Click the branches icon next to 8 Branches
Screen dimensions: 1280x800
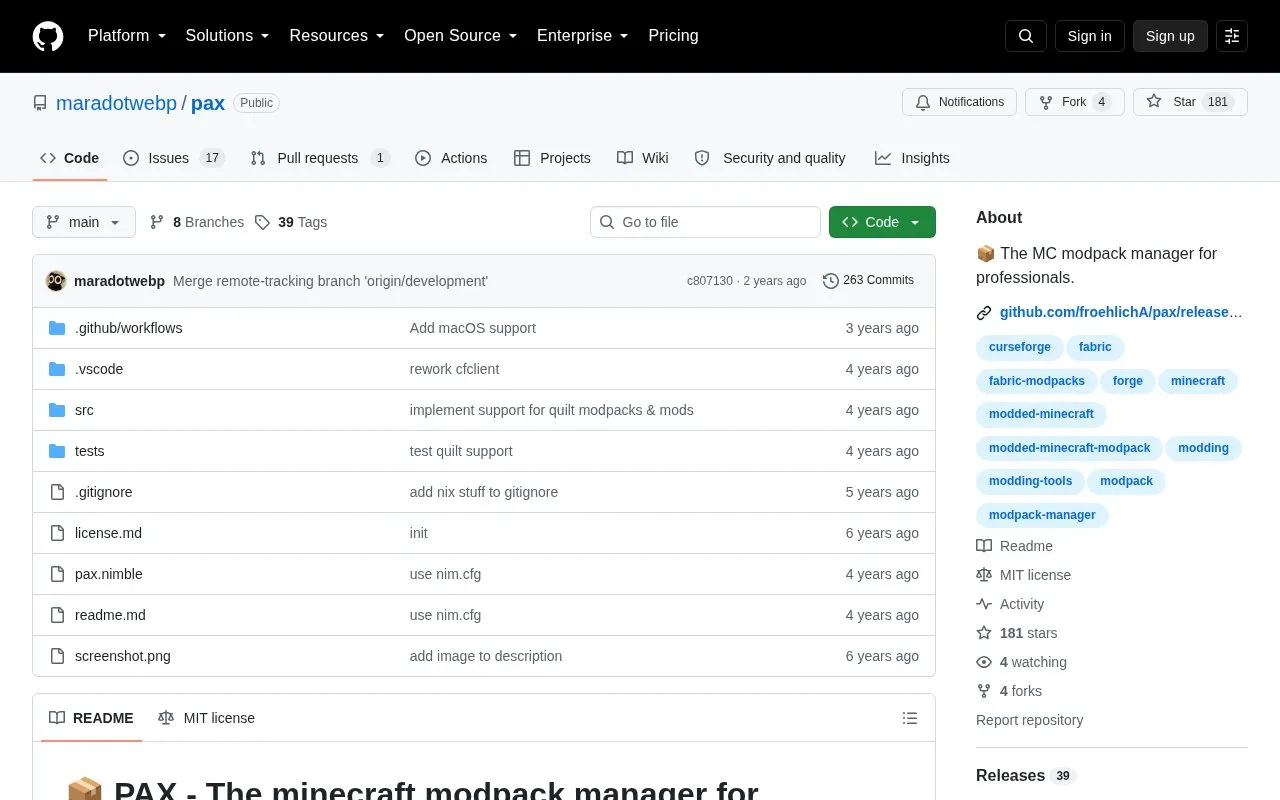157,222
